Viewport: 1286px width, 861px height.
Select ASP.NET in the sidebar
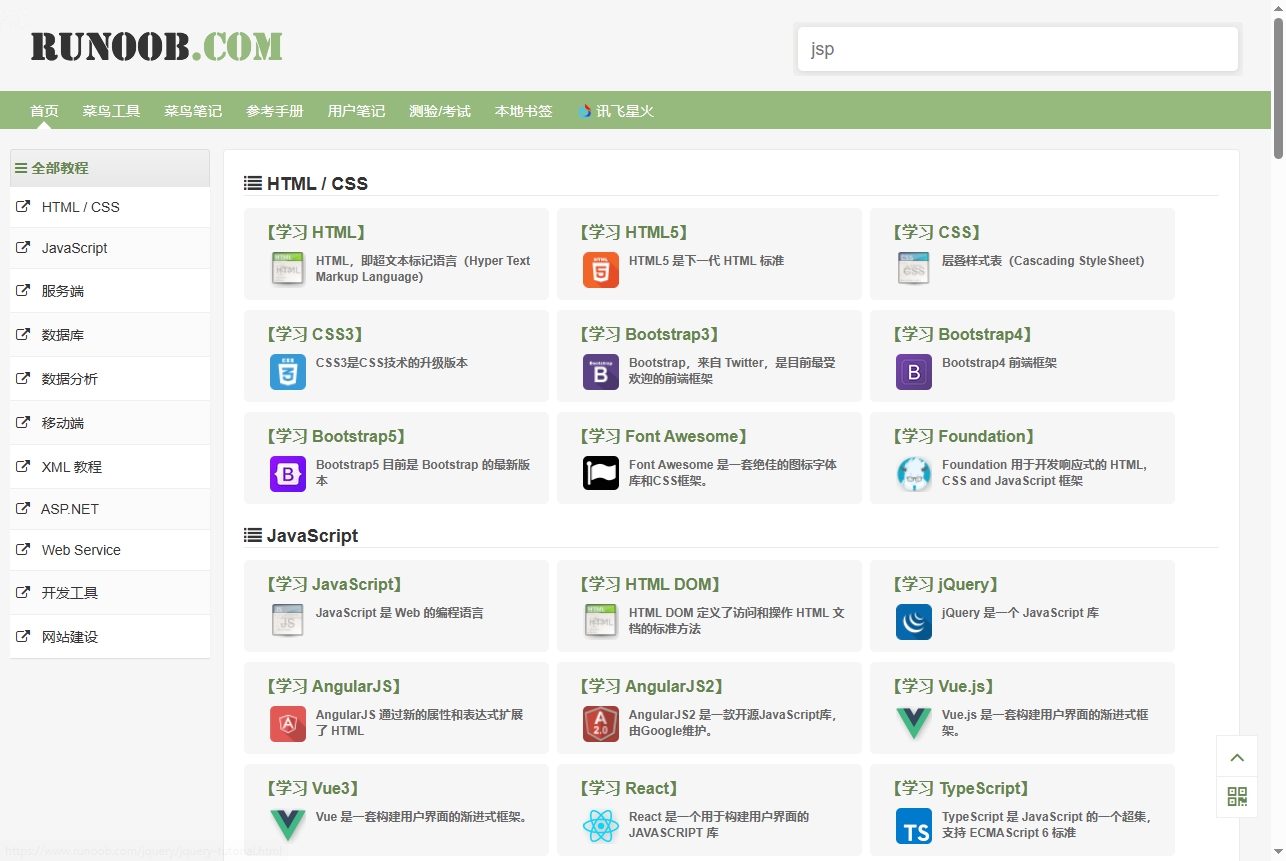(110, 509)
